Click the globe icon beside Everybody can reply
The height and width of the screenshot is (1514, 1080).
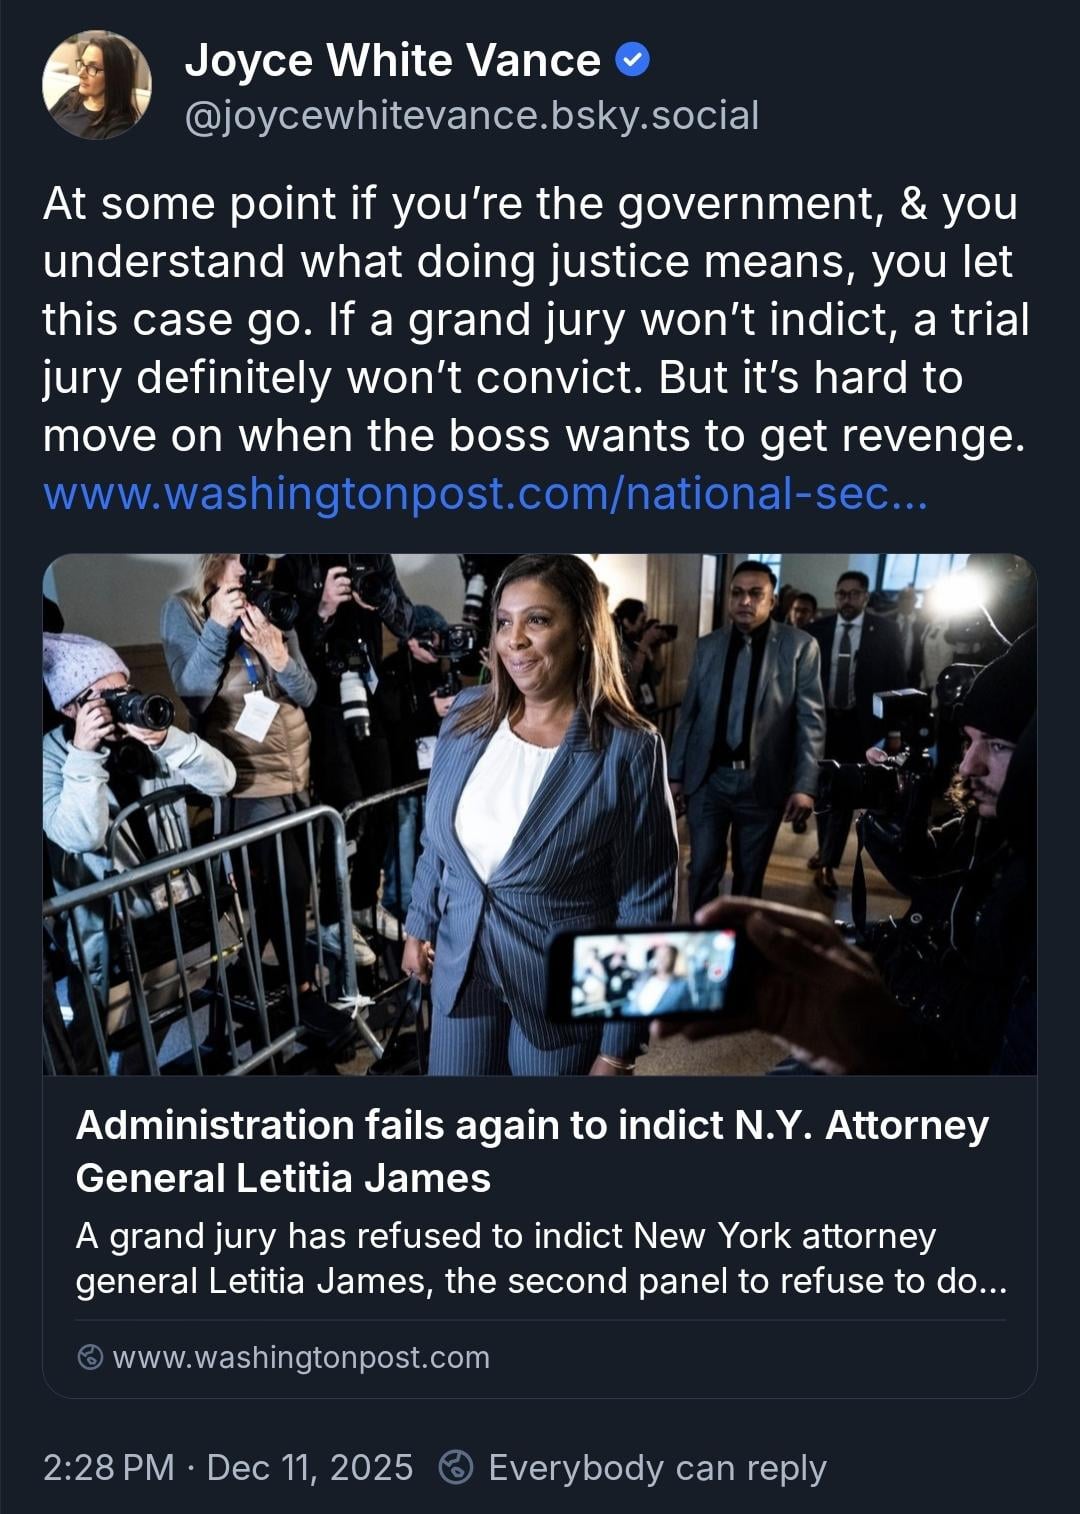coord(456,1467)
